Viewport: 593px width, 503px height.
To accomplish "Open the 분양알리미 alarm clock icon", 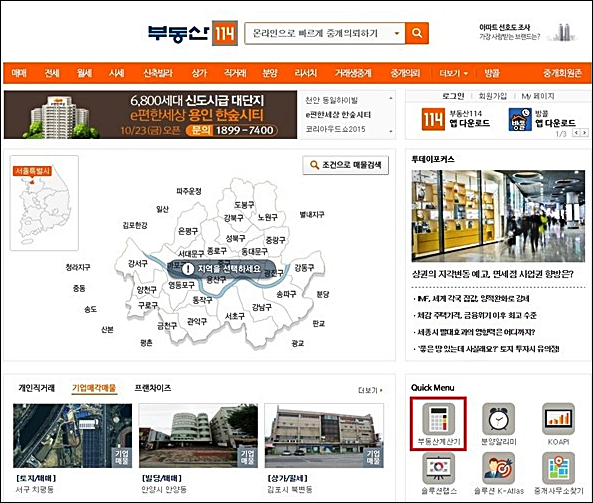I will coord(498,419).
